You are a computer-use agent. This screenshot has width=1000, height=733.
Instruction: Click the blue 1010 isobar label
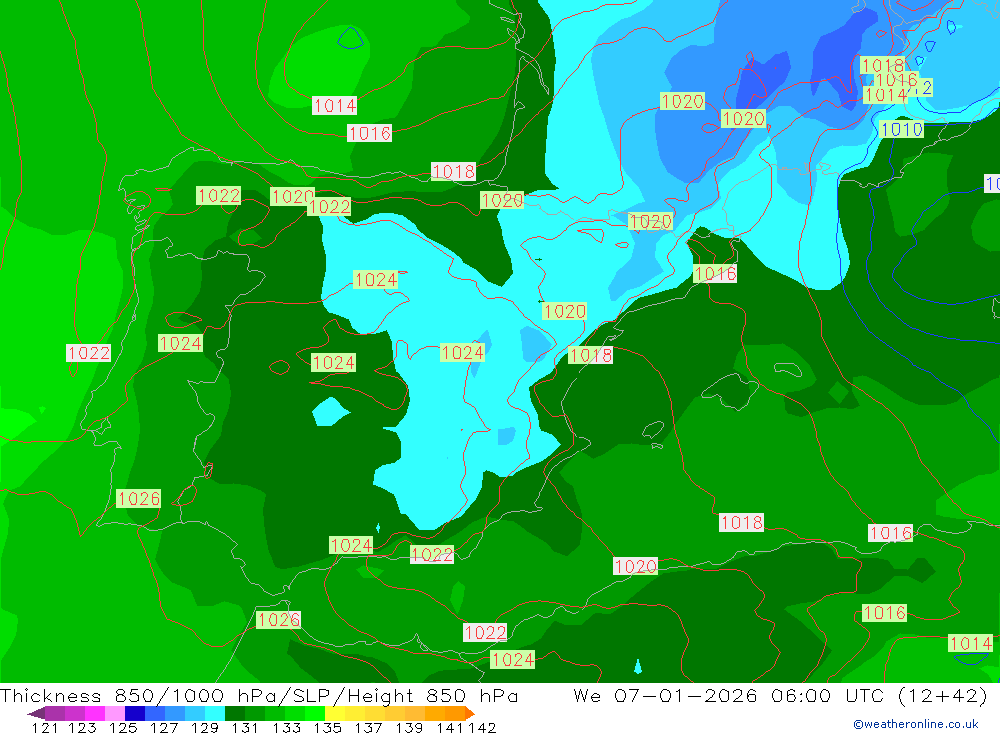coord(901,130)
